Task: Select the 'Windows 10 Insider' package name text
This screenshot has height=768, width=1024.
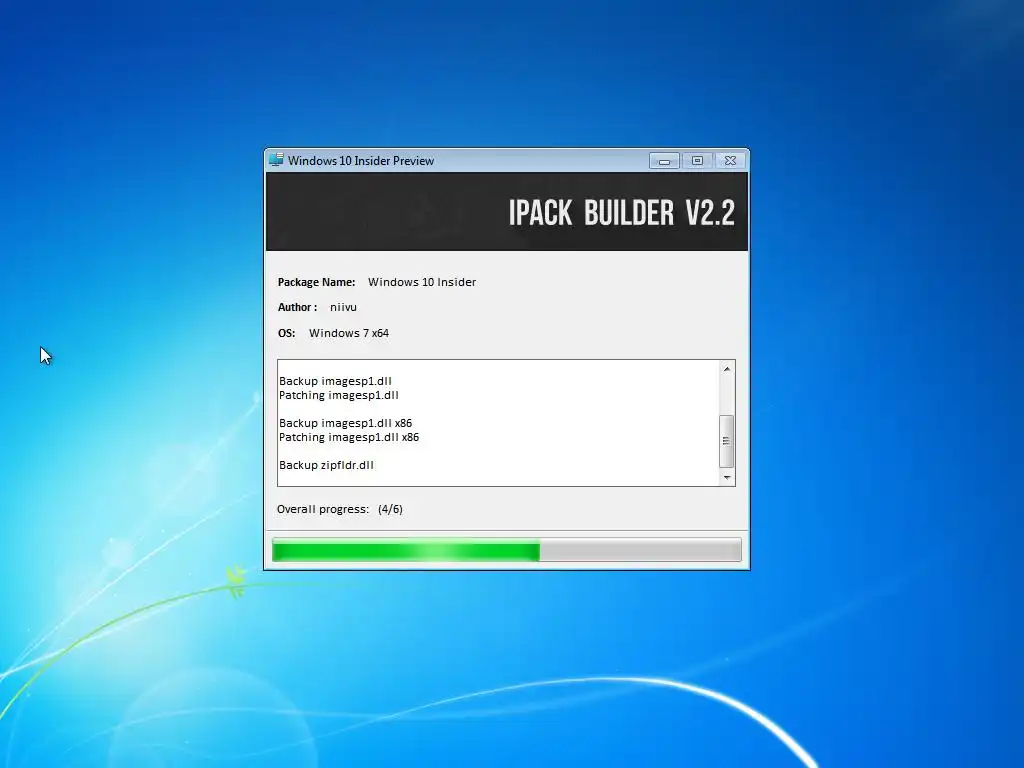Action: point(422,282)
